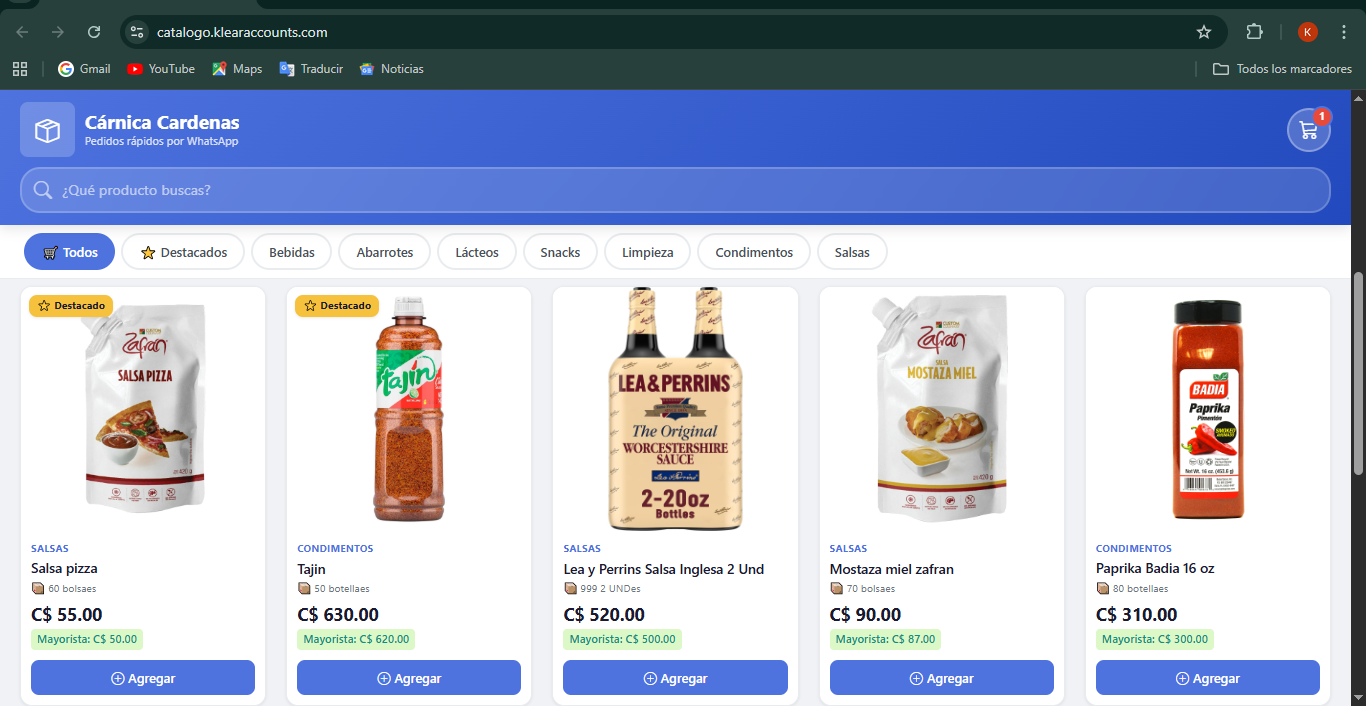Image resolution: width=1366 pixels, height=706 pixels.
Task: Add Salsa pizza to cart
Action: click(x=143, y=678)
